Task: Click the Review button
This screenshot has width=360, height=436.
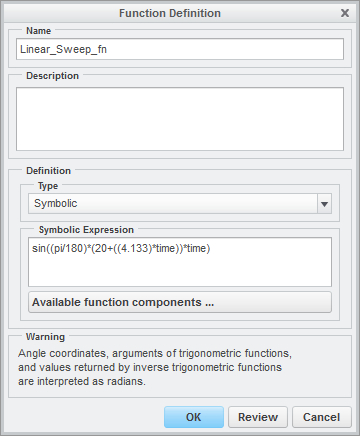Action: (x=258, y=417)
